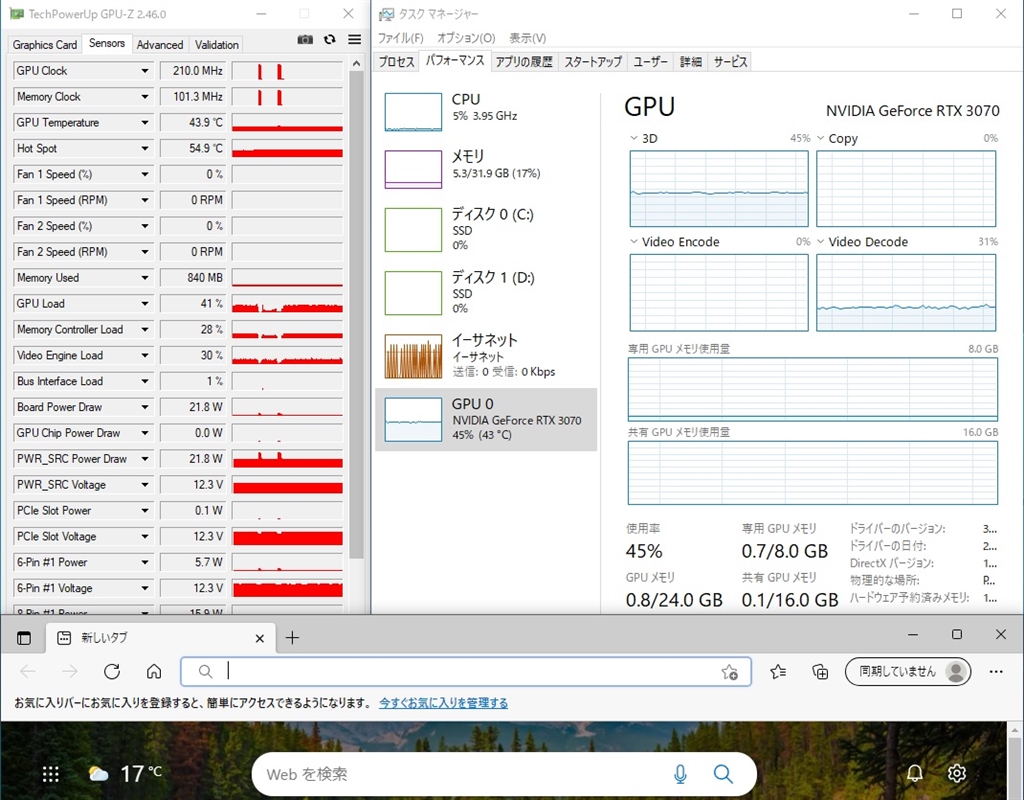Open the オプション(O) menu
The width and height of the screenshot is (1024, 800).
(466, 38)
